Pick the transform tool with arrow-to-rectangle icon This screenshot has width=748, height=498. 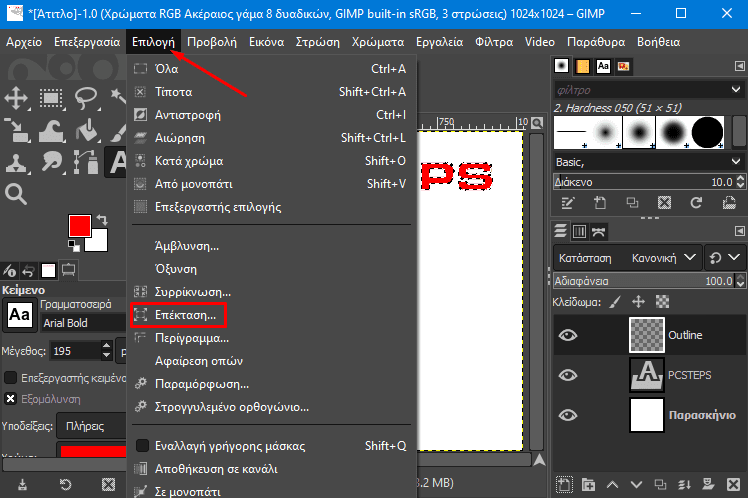point(16,131)
